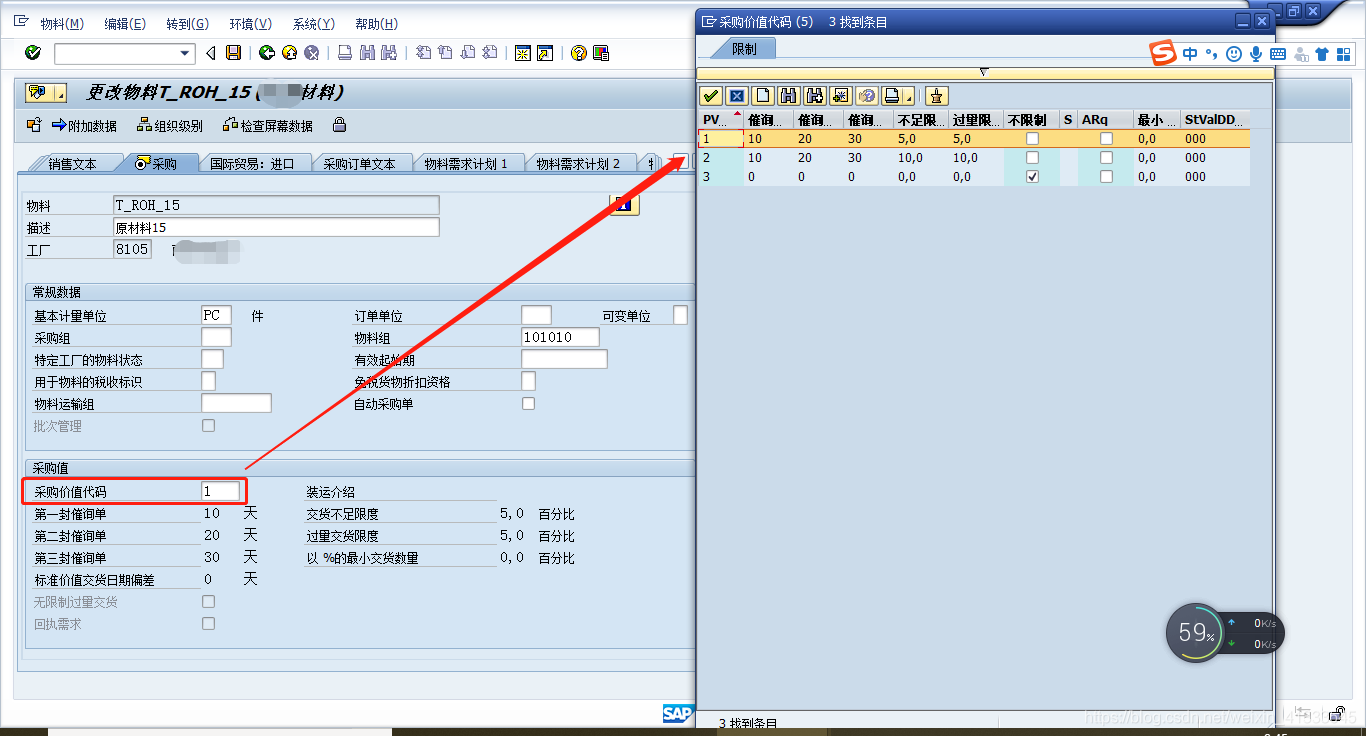Image resolution: width=1366 pixels, height=736 pixels.
Task: Go to previous page icon in main toolbar
Action: coord(445,53)
